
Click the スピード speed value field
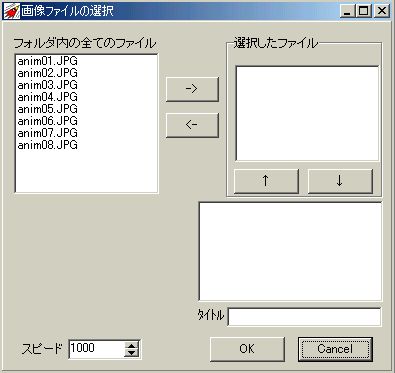point(97,349)
